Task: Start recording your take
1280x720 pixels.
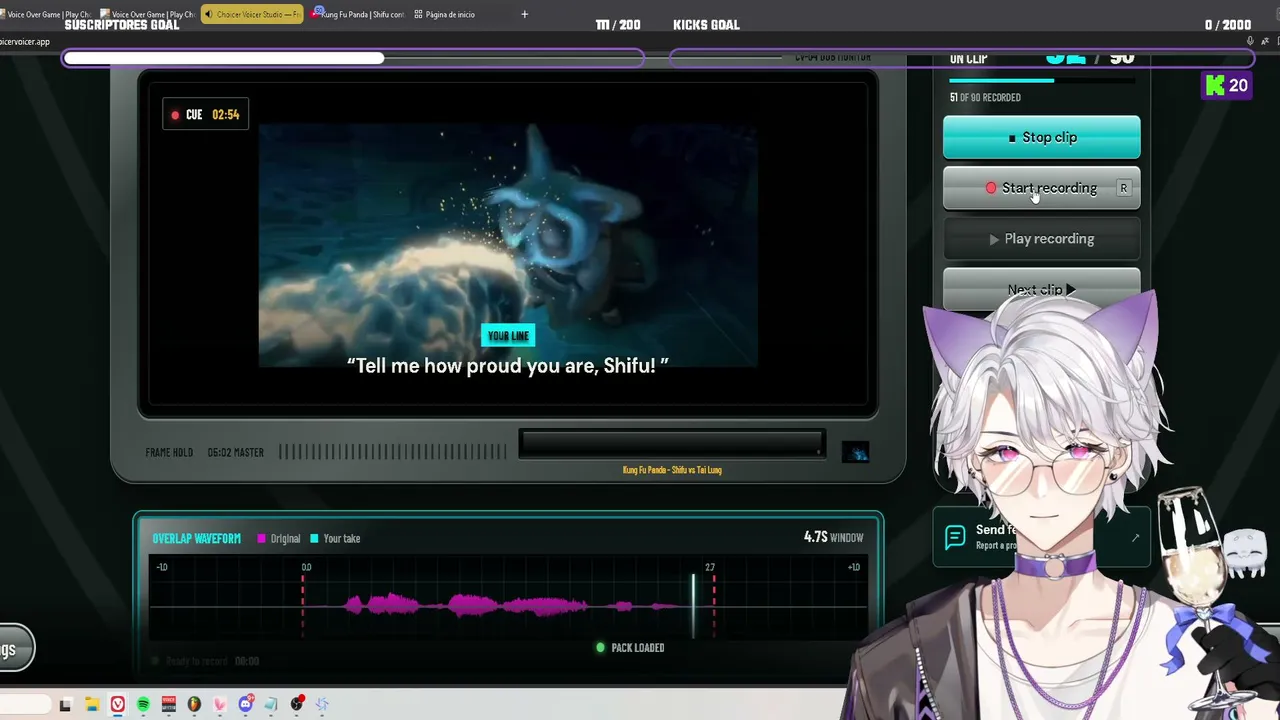Action: [x=1041, y=188]
